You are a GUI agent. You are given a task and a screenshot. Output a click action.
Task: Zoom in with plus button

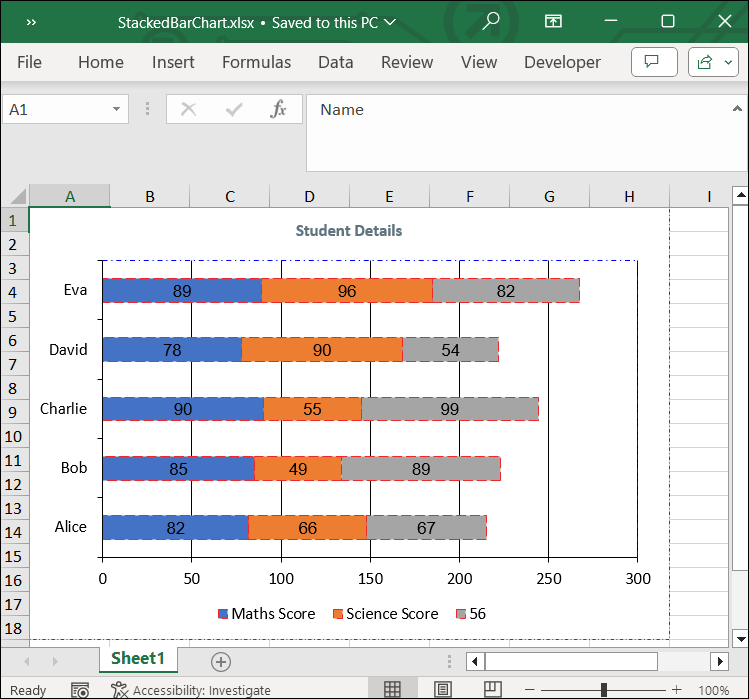(x=676, y=689)
